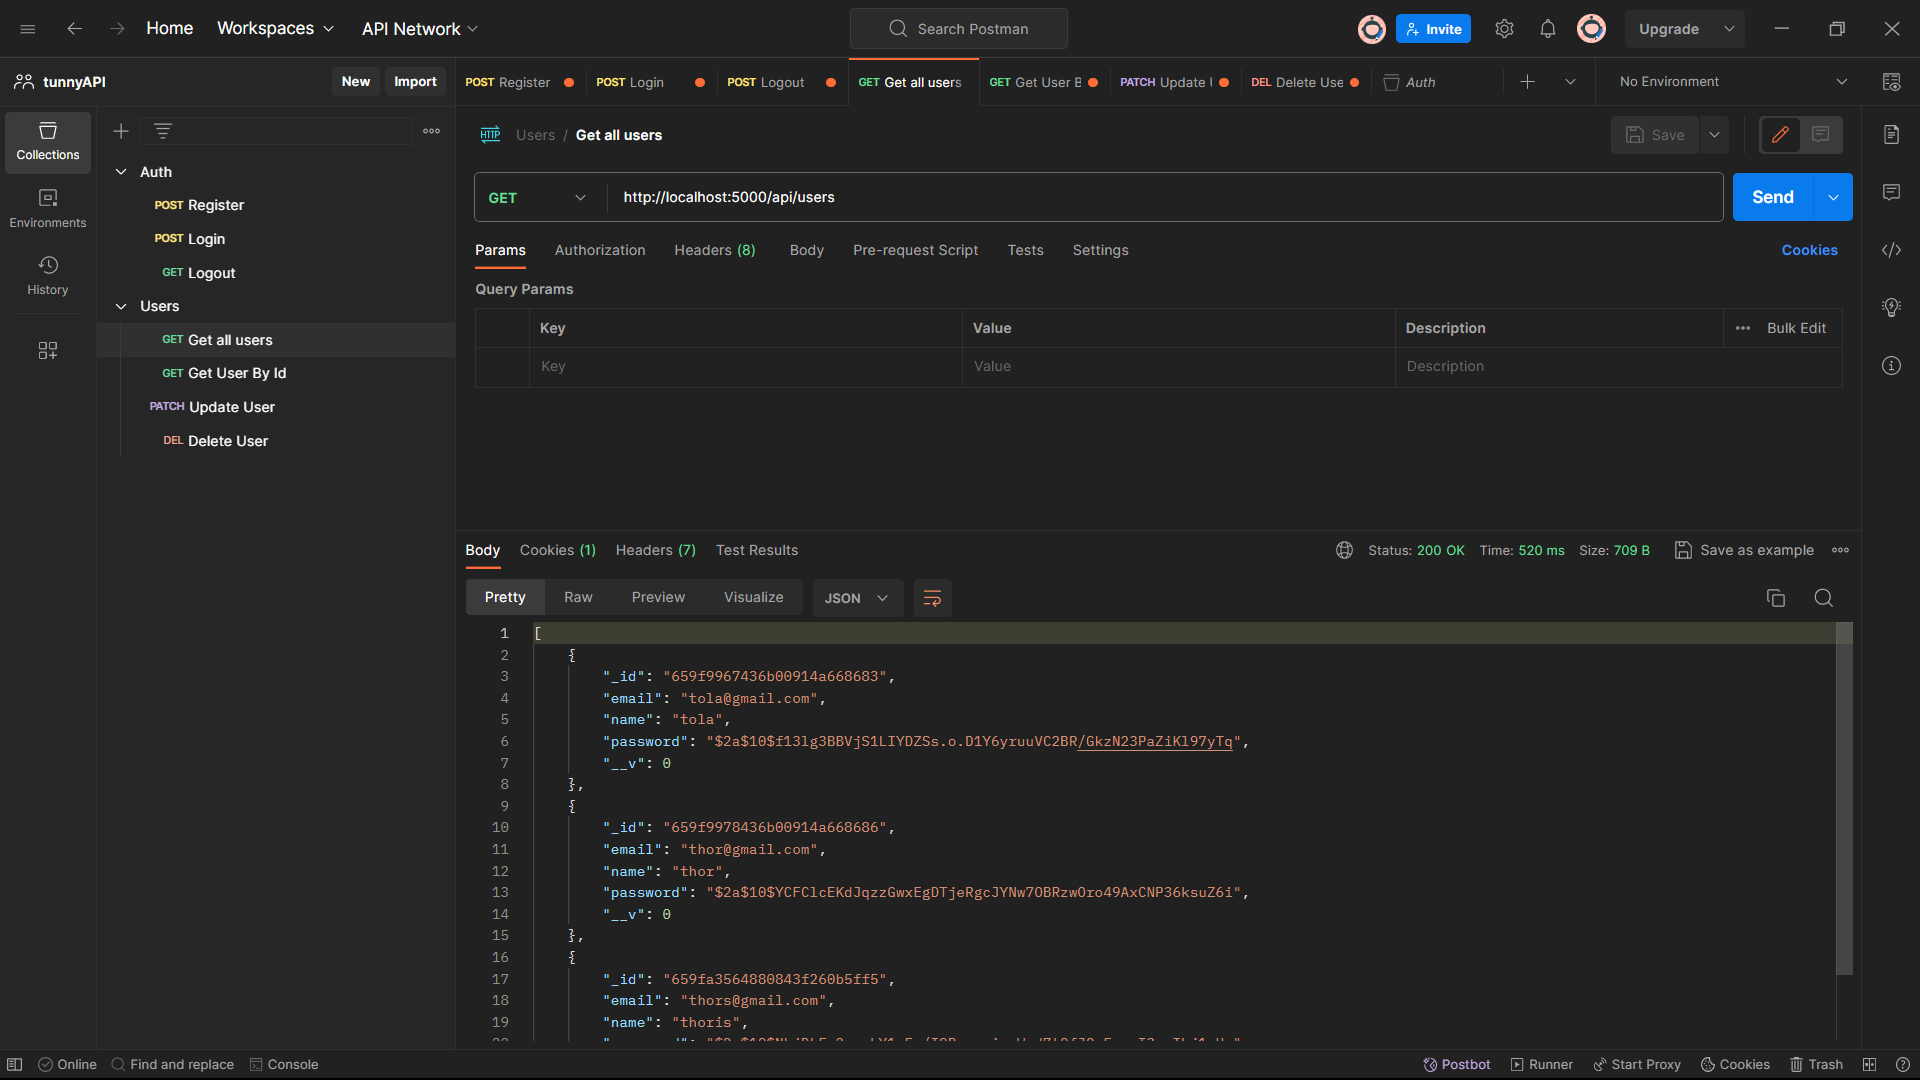This screenshot has height=1080, width=1920.
Task: Open the code snippet panel icon
Action: (x=1891, y=250)
